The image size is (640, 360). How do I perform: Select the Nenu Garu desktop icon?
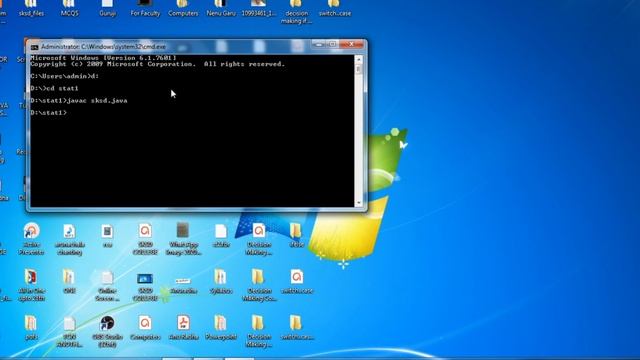[221, 8]
